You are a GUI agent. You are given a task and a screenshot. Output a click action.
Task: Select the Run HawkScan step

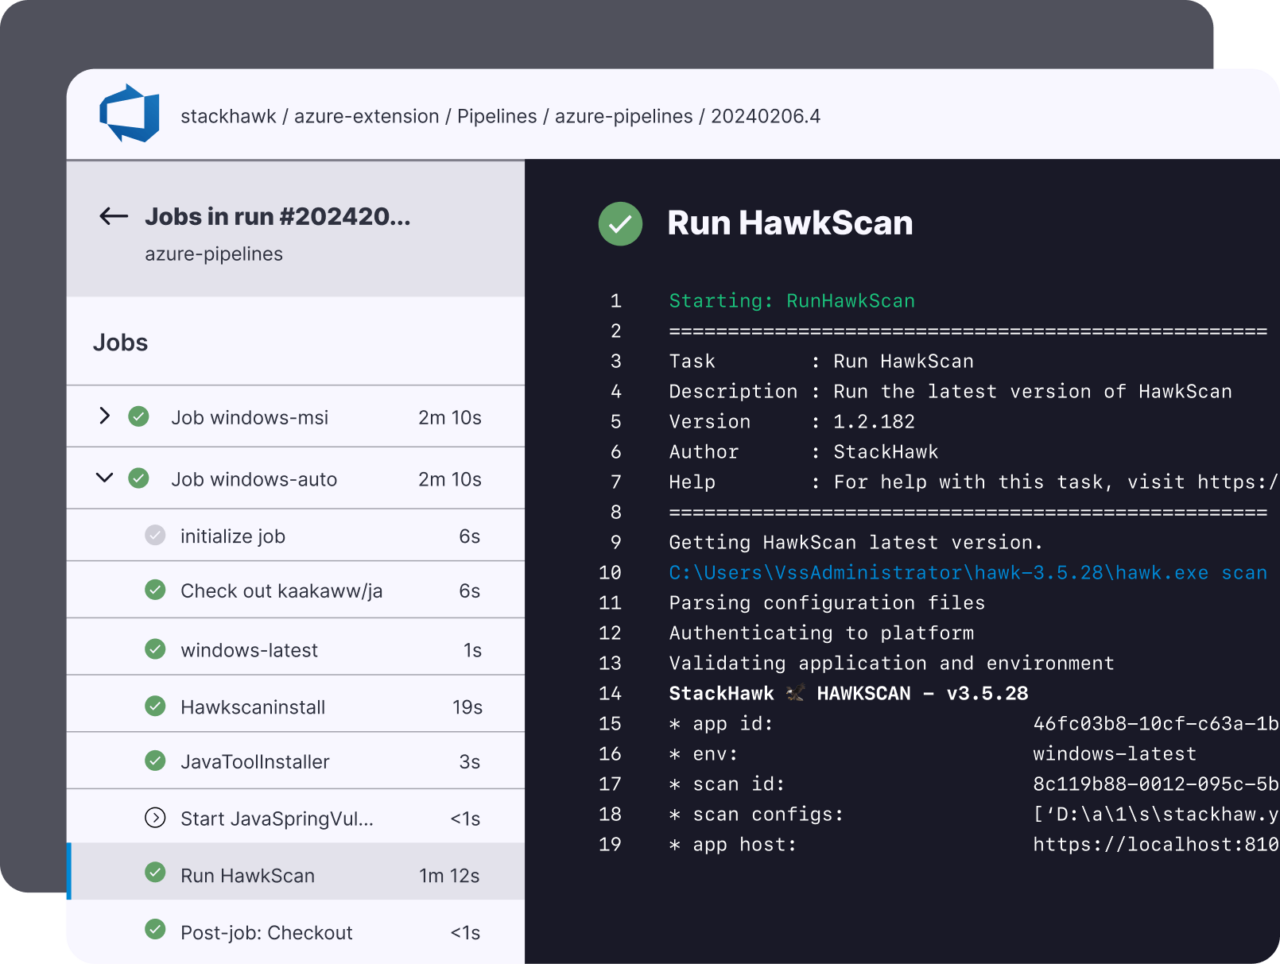tap(296, 872)
